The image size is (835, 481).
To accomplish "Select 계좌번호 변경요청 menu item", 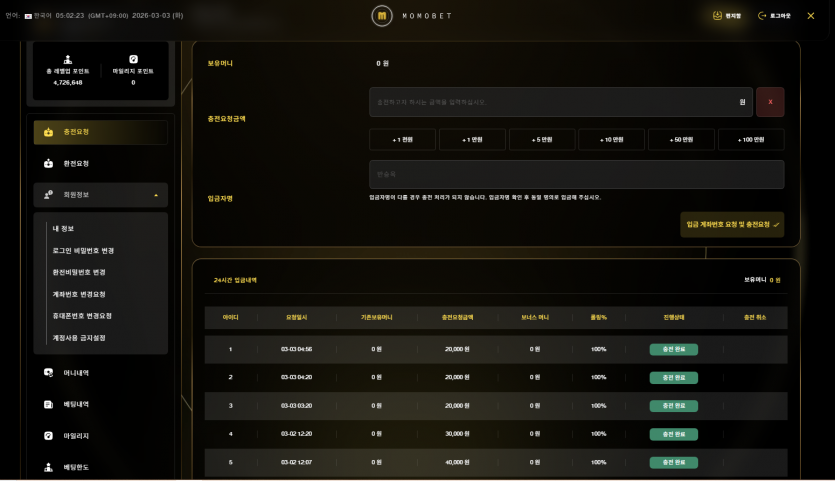I will coord(79,294).
